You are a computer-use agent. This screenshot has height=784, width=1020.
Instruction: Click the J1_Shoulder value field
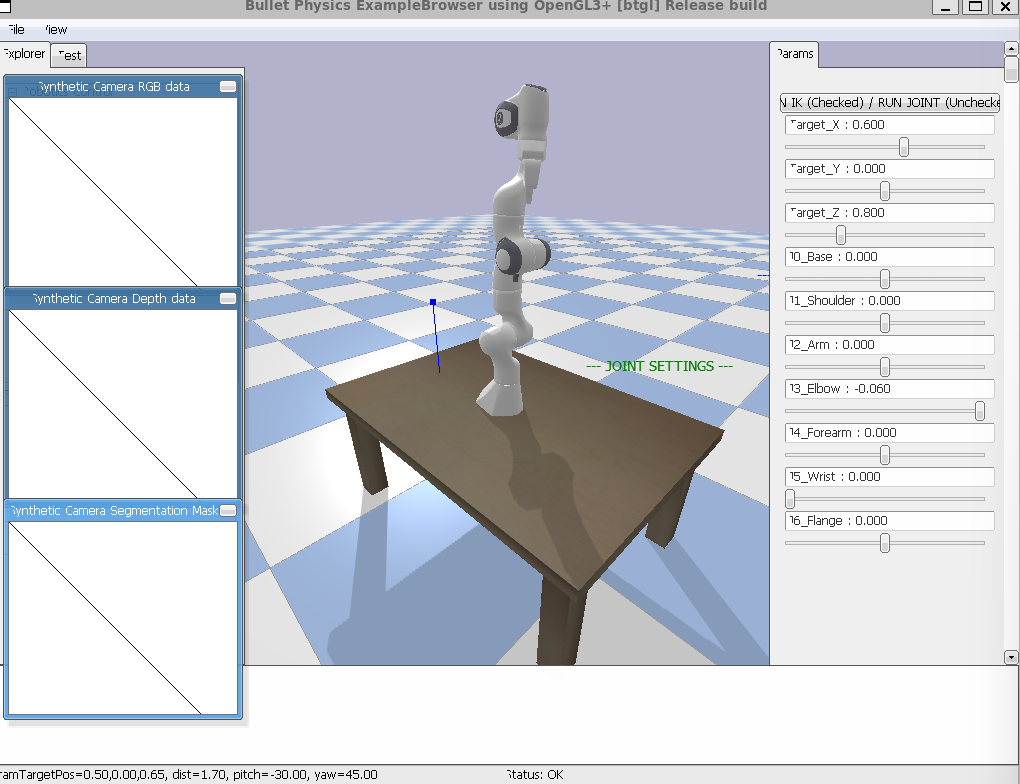(x=890, y=301)
